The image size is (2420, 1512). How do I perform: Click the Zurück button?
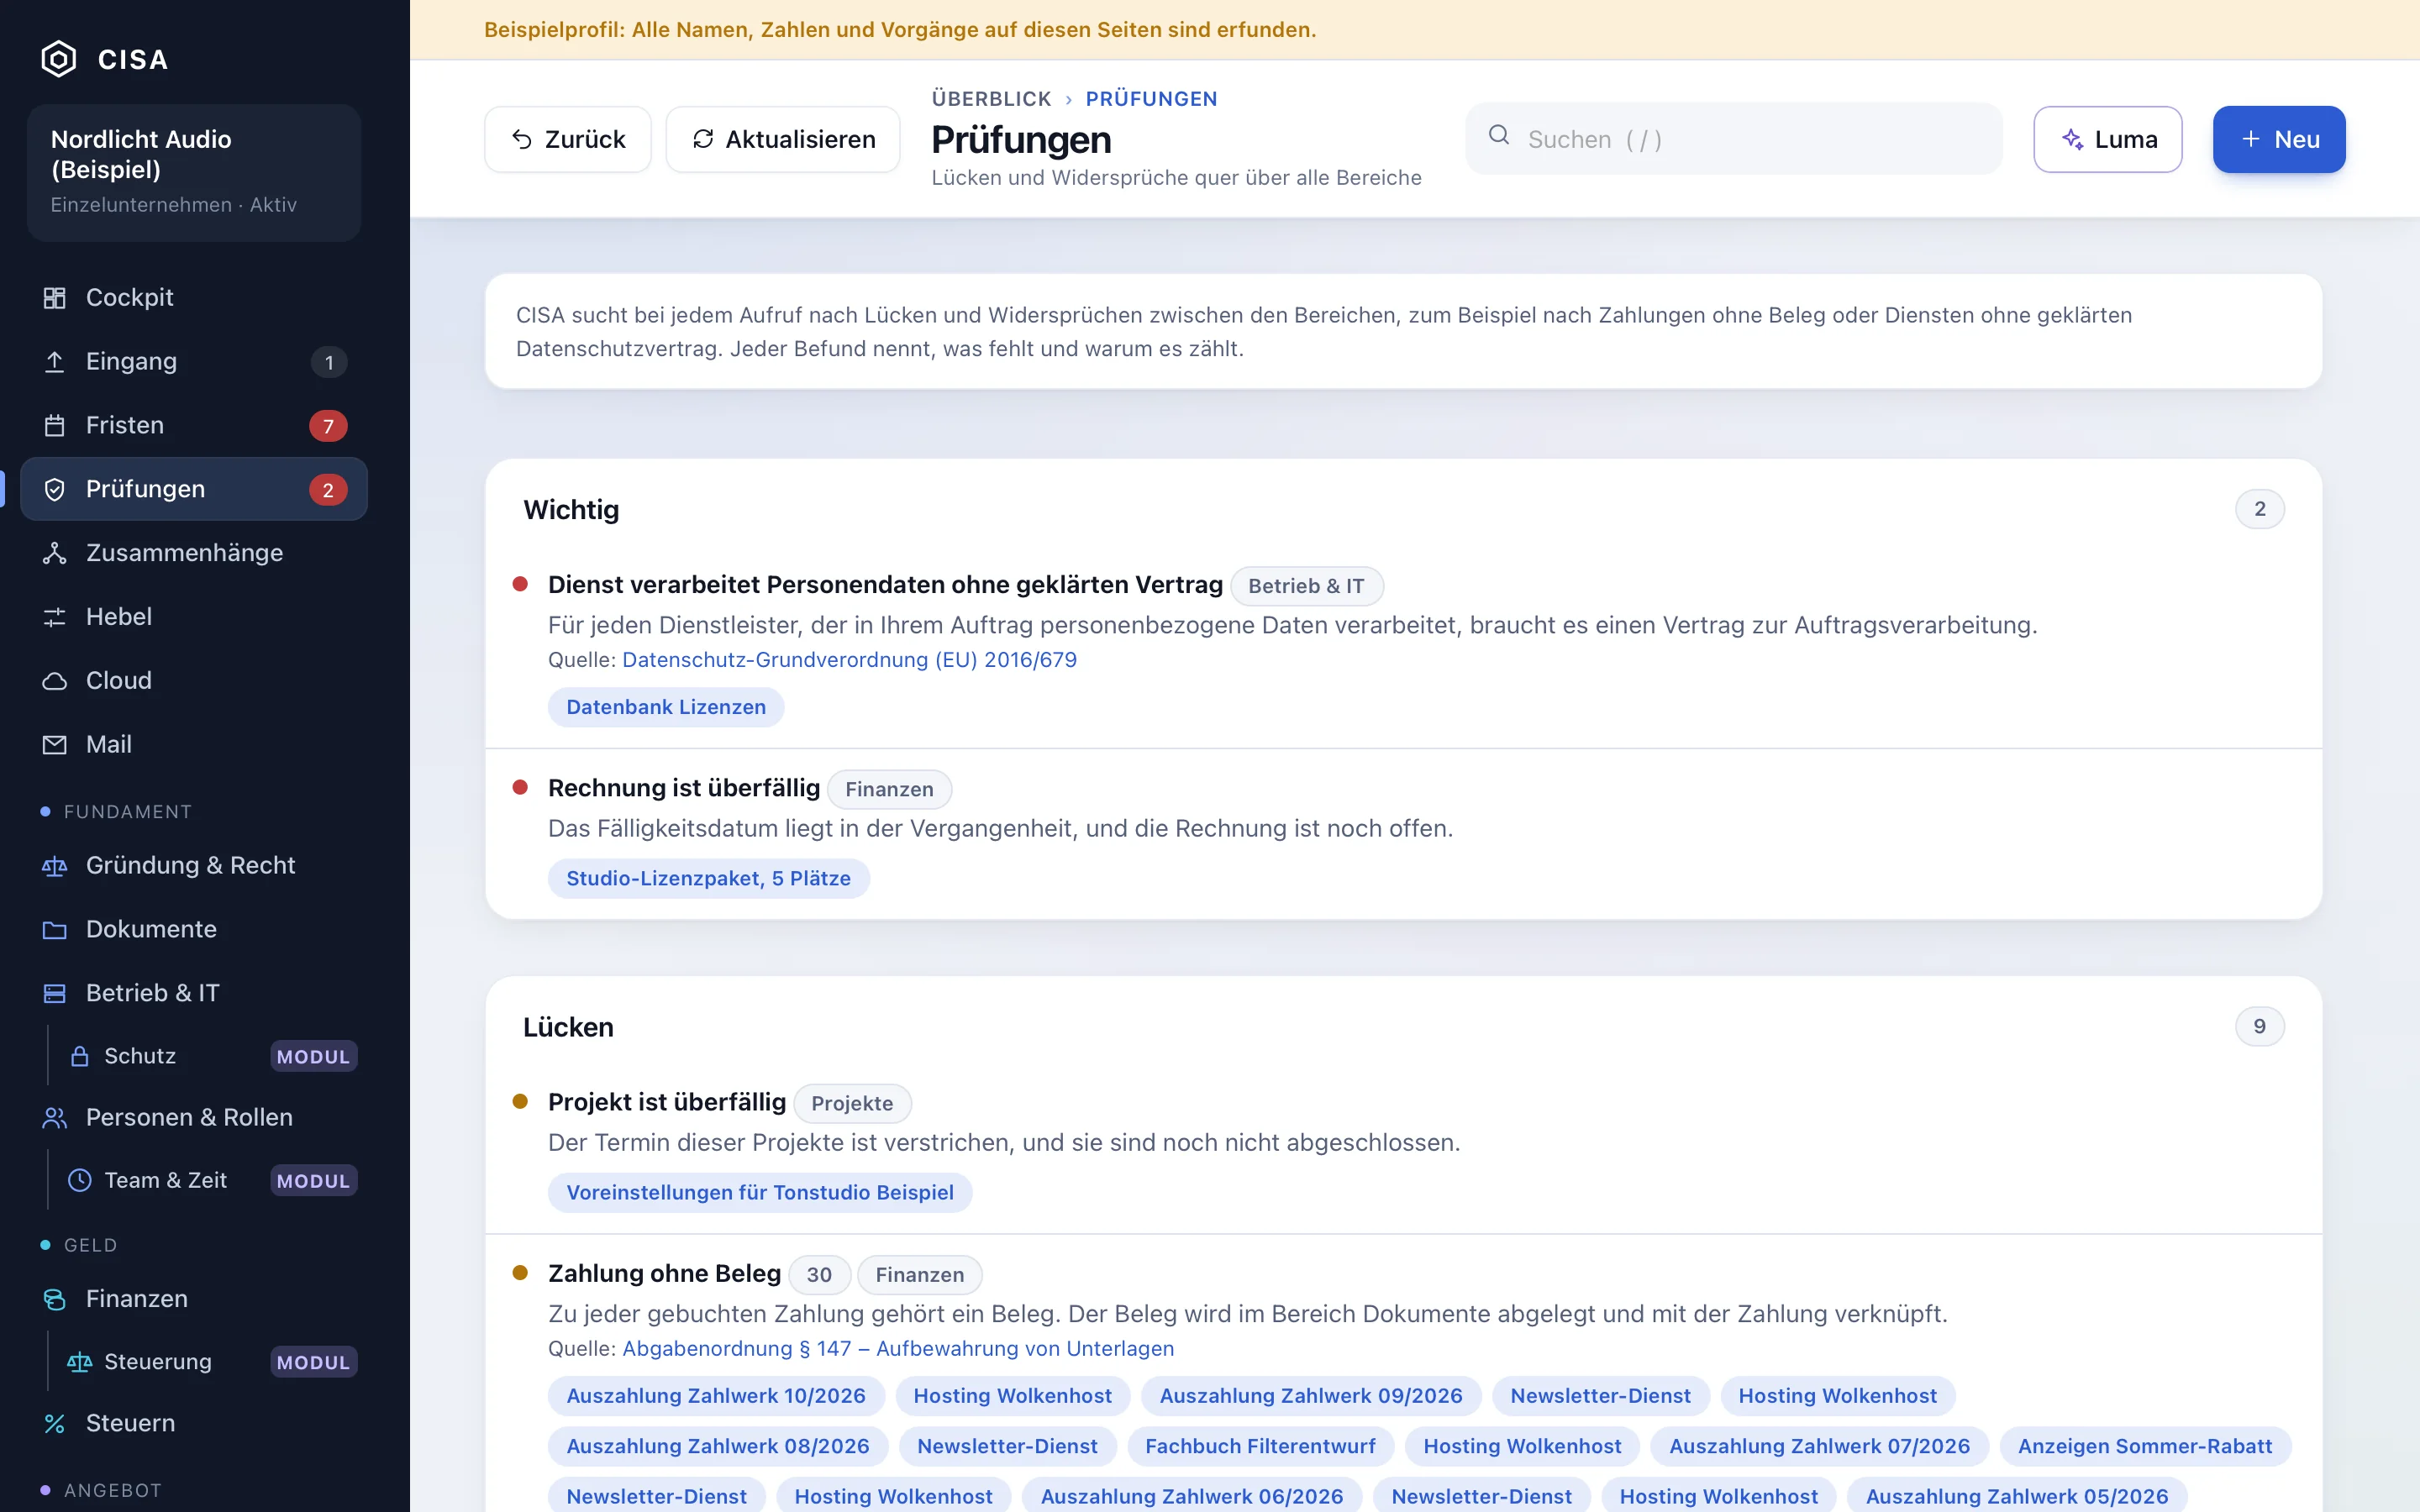coord(568,139)
